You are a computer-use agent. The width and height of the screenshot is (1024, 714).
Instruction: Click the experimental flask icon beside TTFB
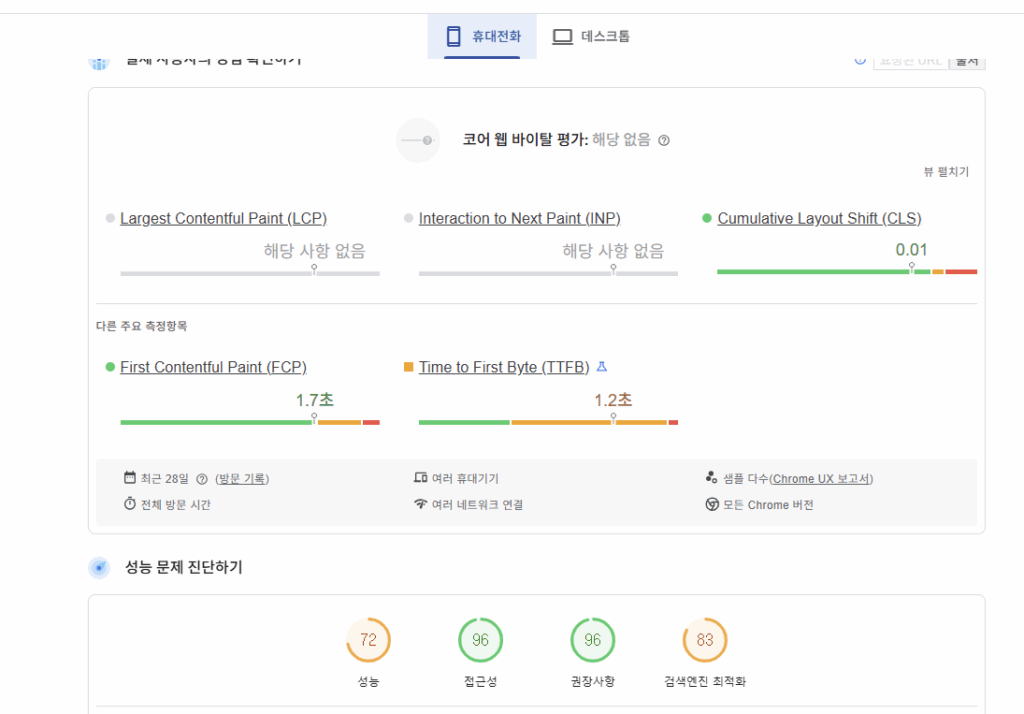pos(602,367)
